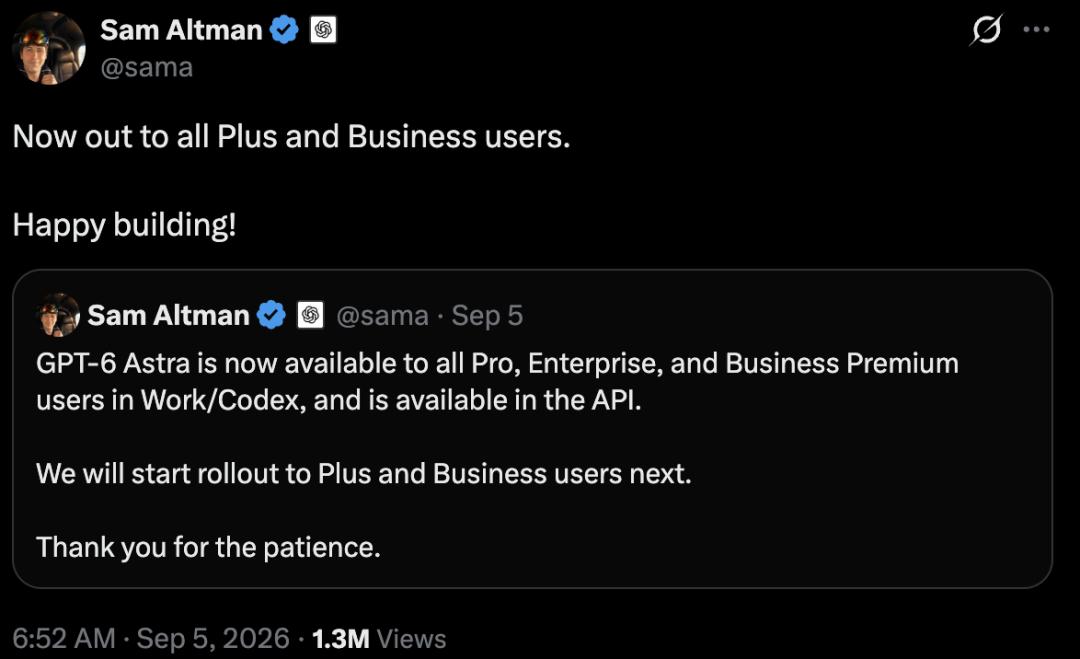The image size is (1080, 659).
Task: Open the quoted GPT-6 Astra tweet text
Action: [x=497, y=381]
